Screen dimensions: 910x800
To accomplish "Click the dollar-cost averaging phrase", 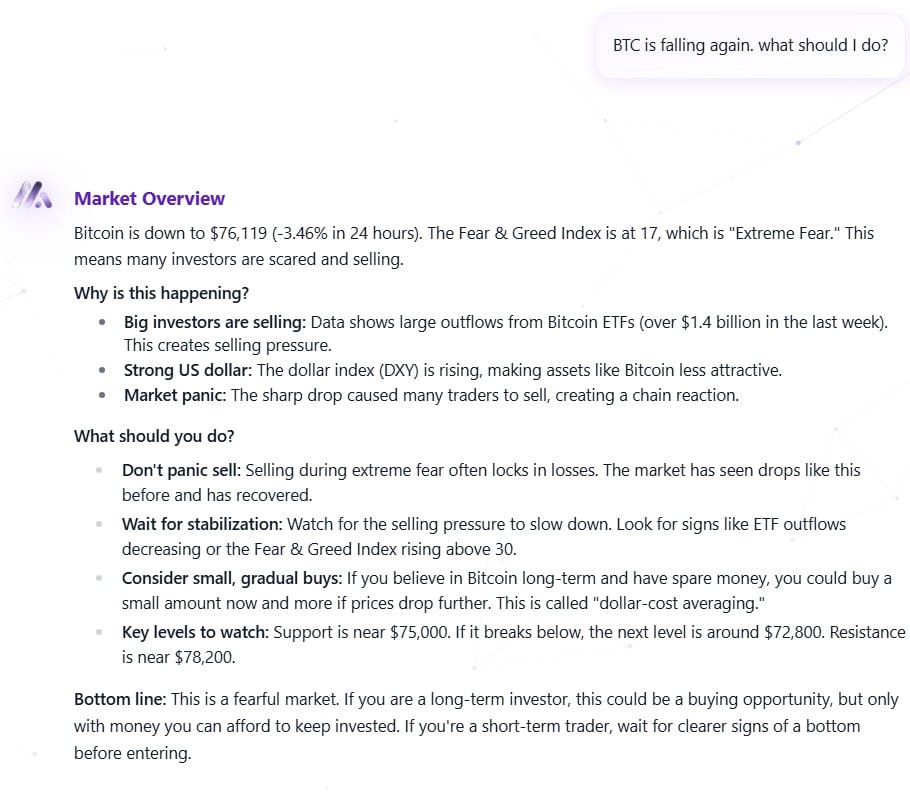I will click(681, 603).
